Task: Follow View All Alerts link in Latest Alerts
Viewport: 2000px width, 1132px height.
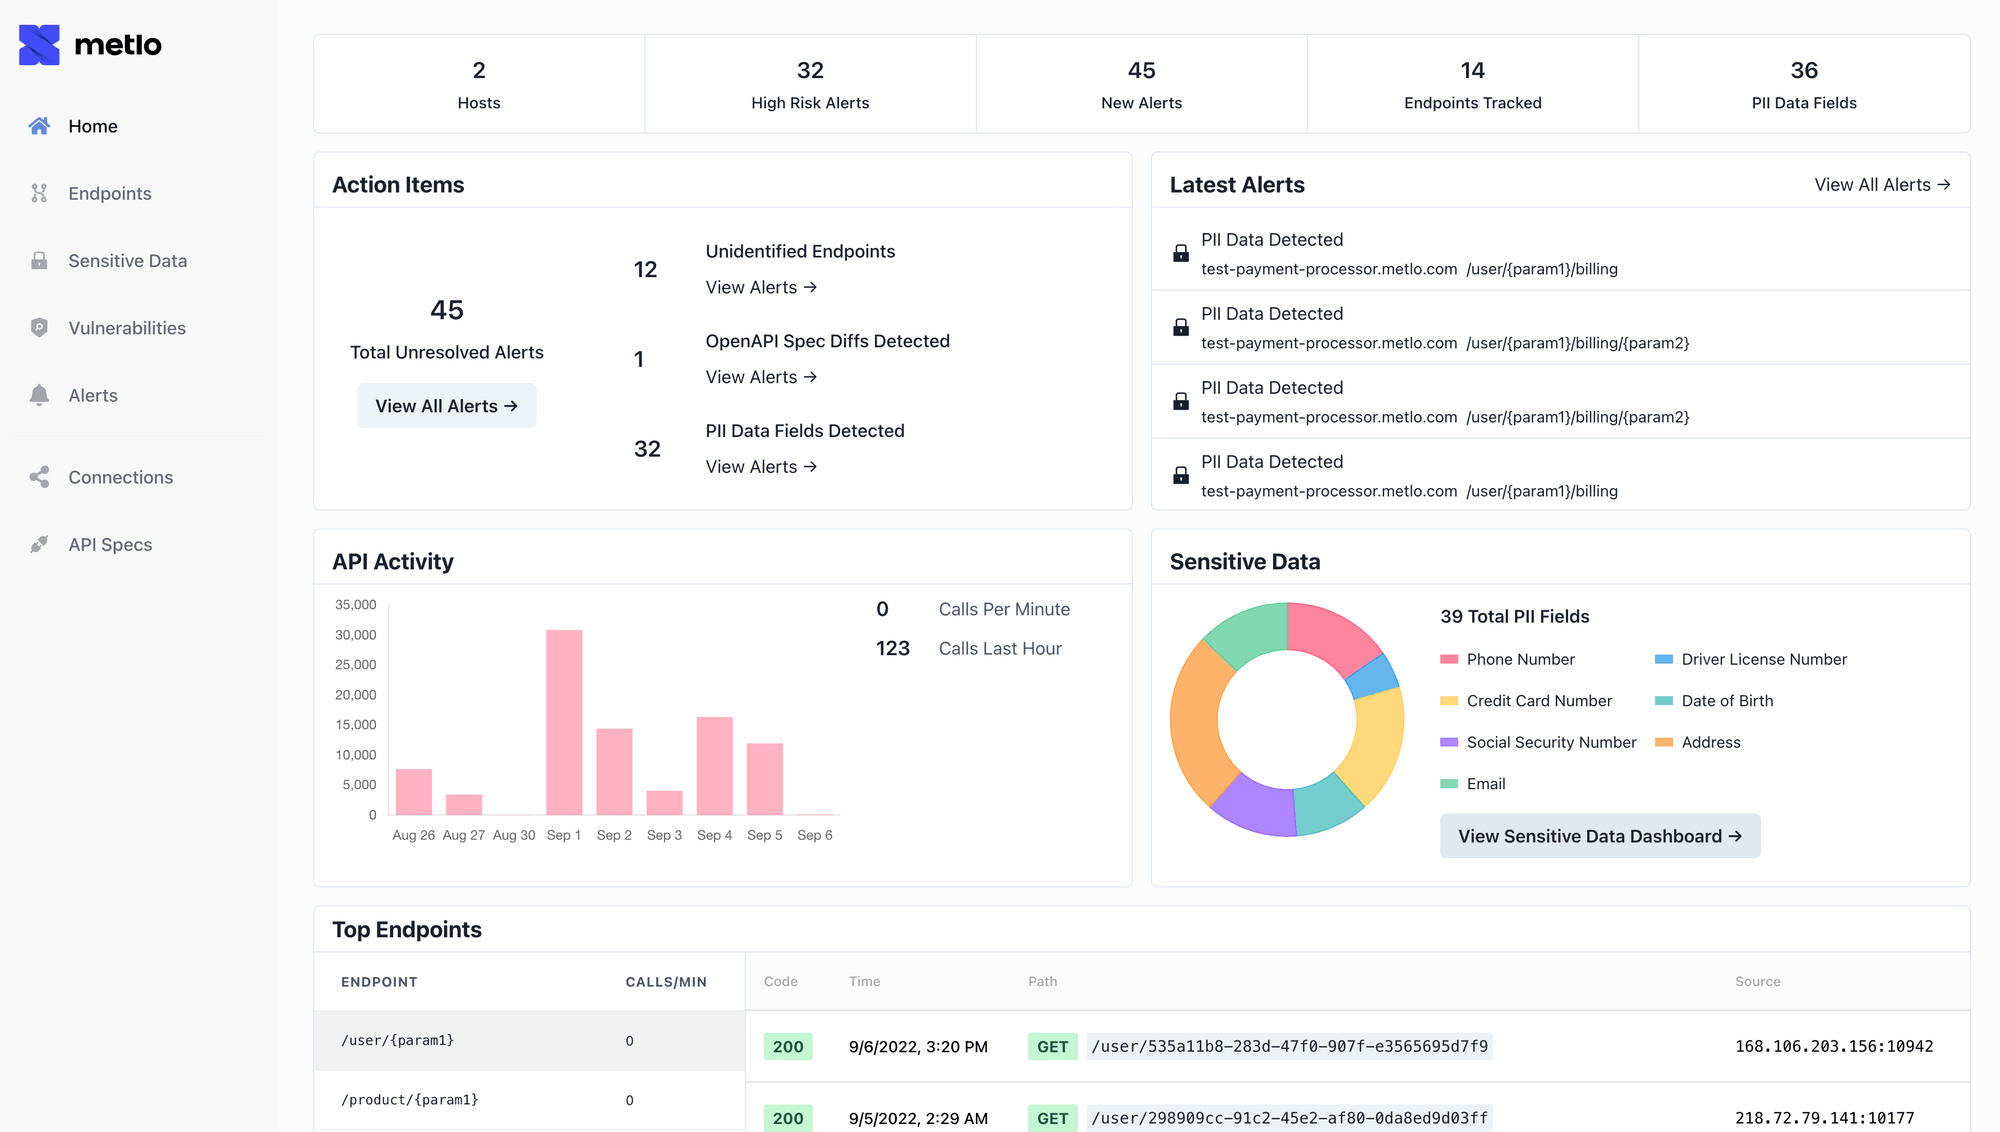Action: click(x=1881, y=185)
